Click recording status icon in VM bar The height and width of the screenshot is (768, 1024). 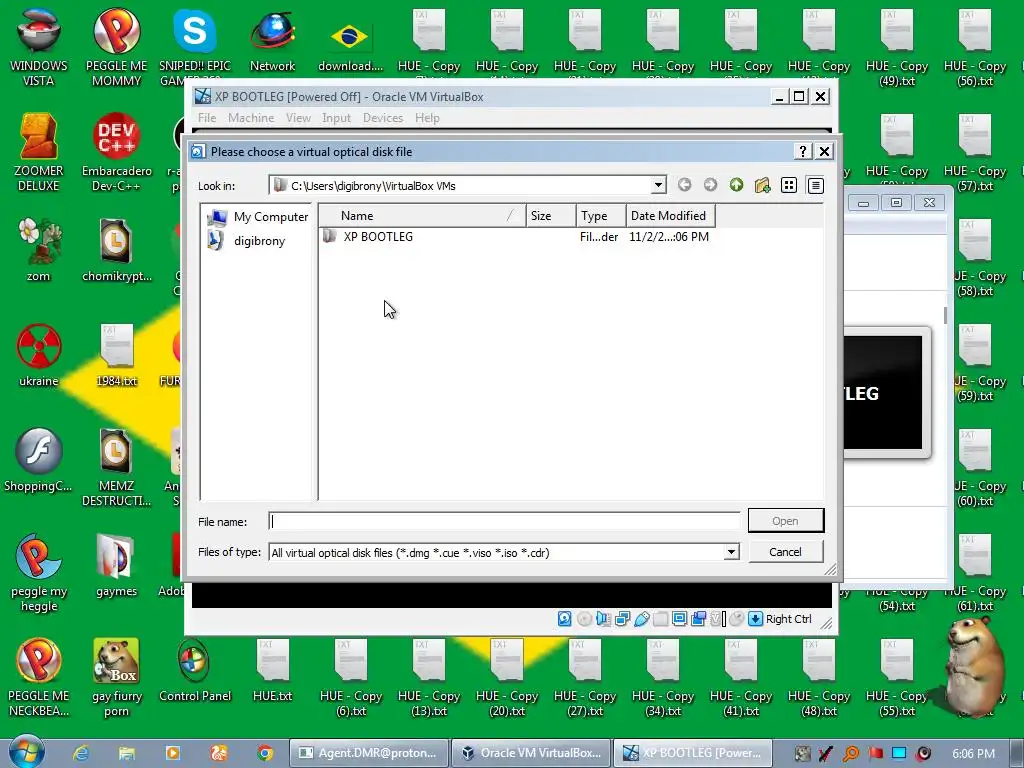tap(698, 618)
